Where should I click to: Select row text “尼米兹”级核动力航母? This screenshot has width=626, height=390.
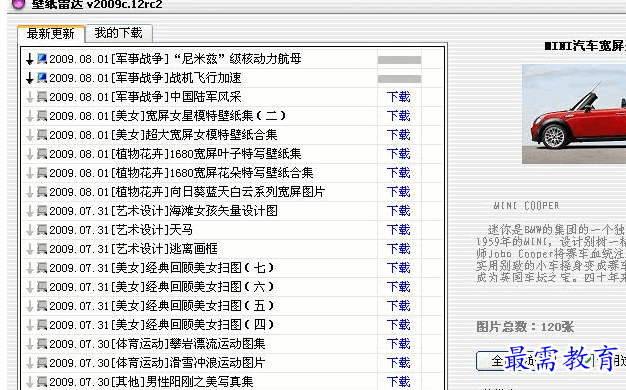click(x=238, y=59)
